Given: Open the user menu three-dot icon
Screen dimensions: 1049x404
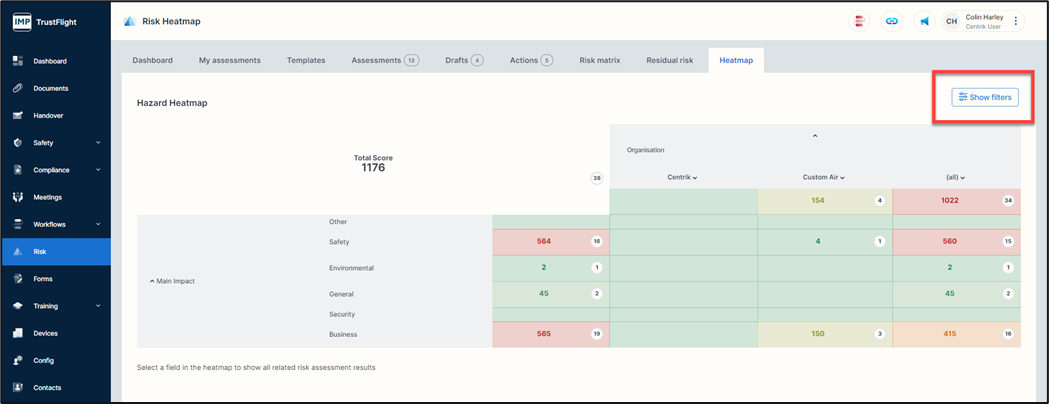Looking at the screenshot, I should tap(1016, 21).
